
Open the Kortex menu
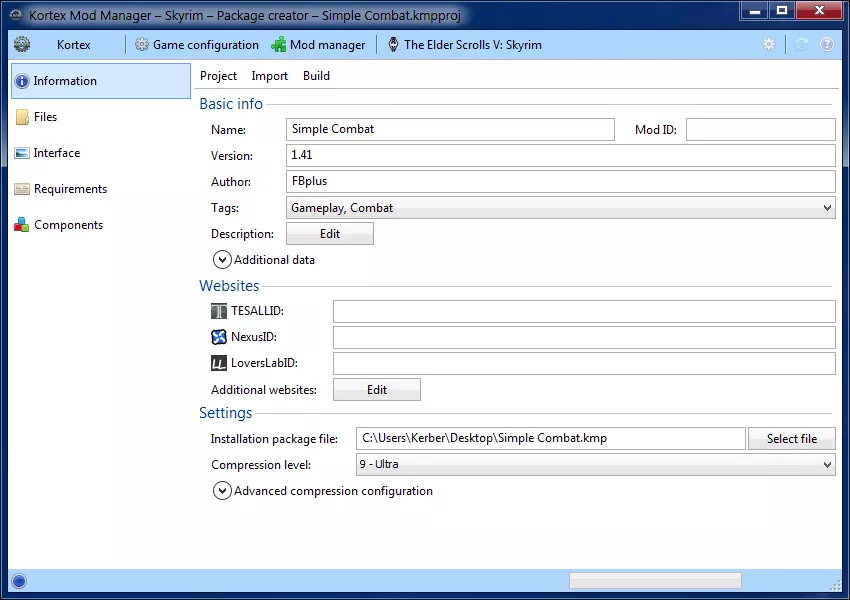(x=73, y=45)
